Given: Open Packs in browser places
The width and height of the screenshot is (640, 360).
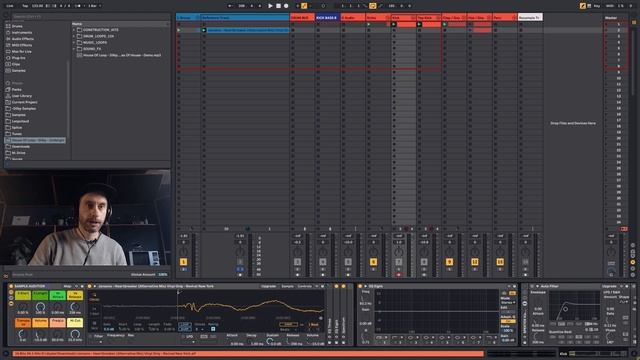Looking at the screenshot, I should pyautogui.click(x=17, y=89).
